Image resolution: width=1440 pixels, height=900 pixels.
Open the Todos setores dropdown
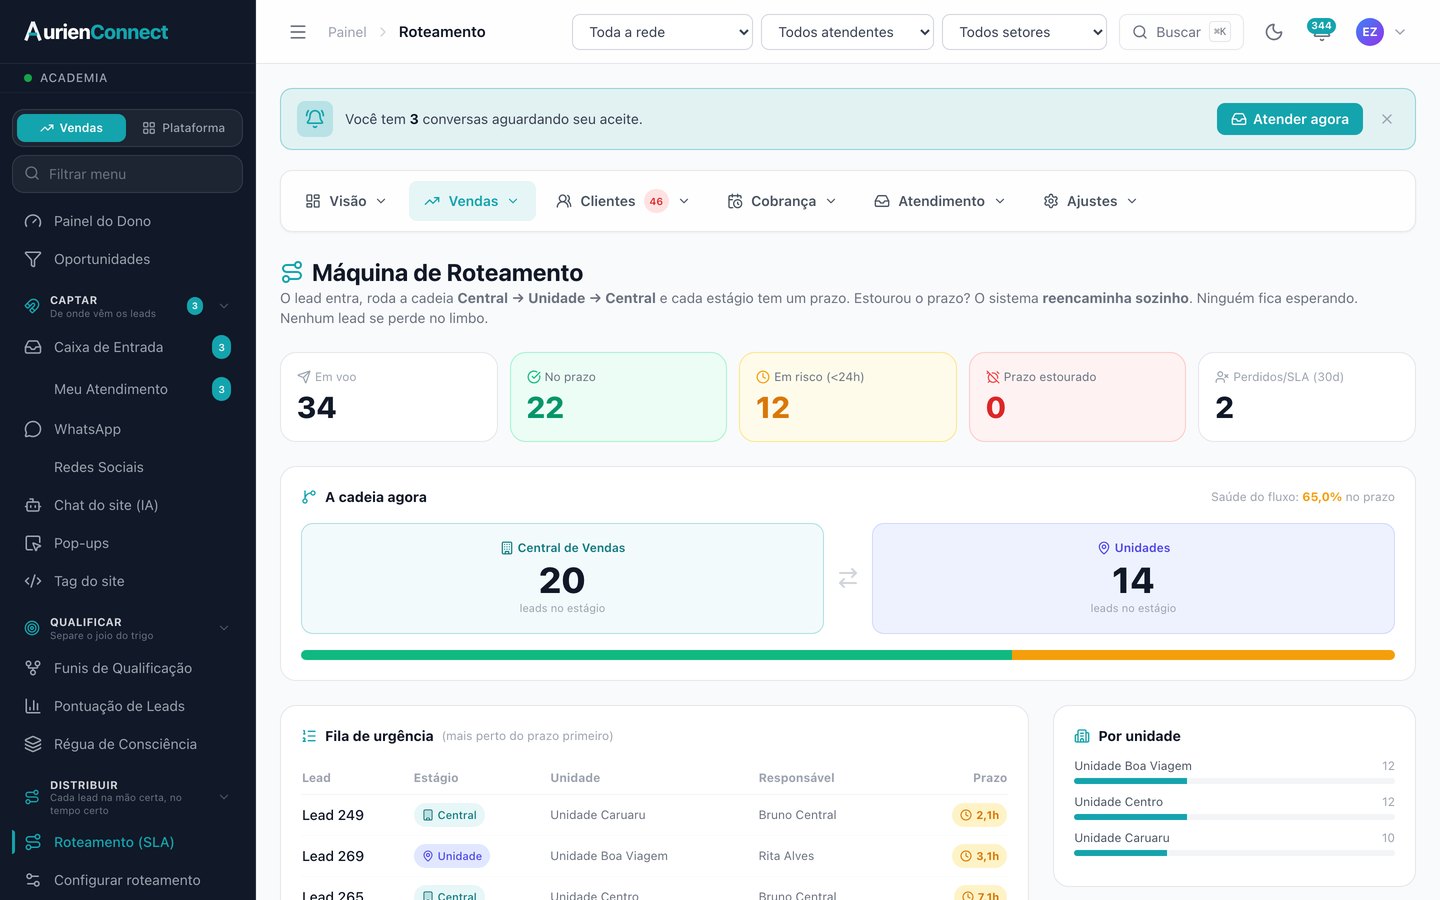point(1024,32)
